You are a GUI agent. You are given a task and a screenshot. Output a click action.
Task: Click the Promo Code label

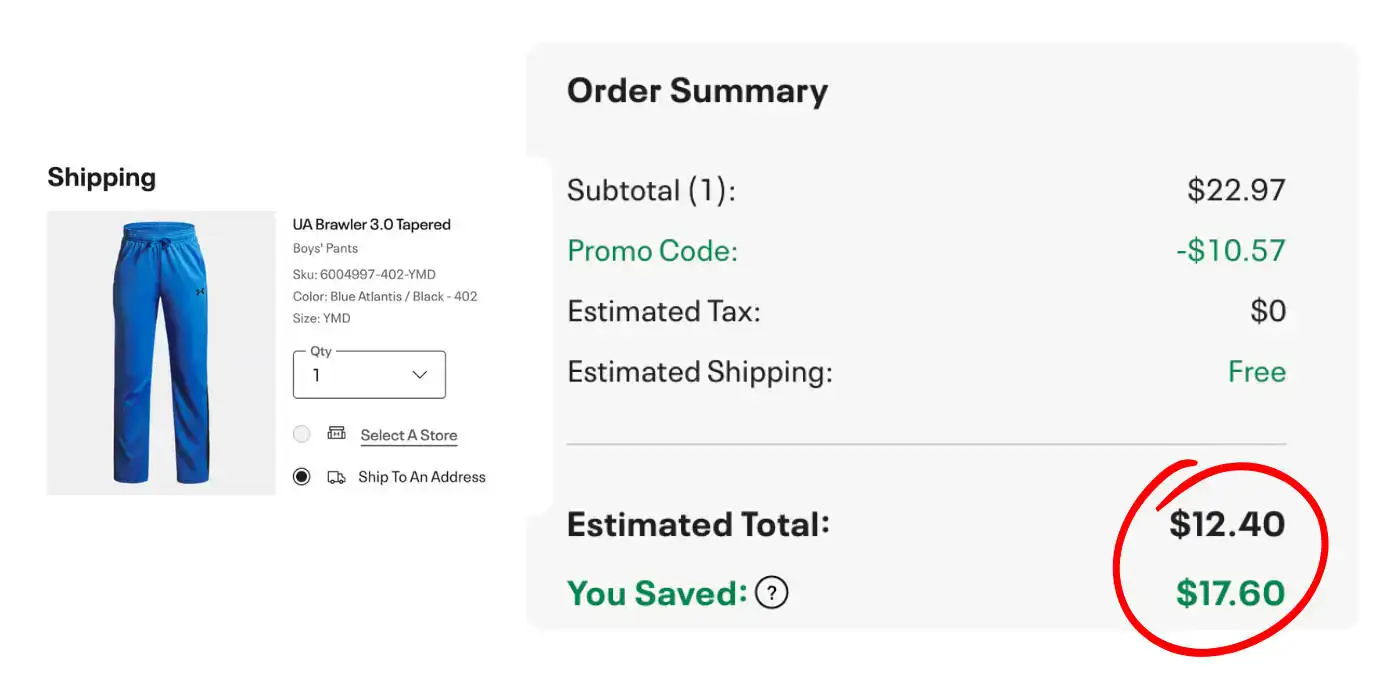[x=652, y=250]
